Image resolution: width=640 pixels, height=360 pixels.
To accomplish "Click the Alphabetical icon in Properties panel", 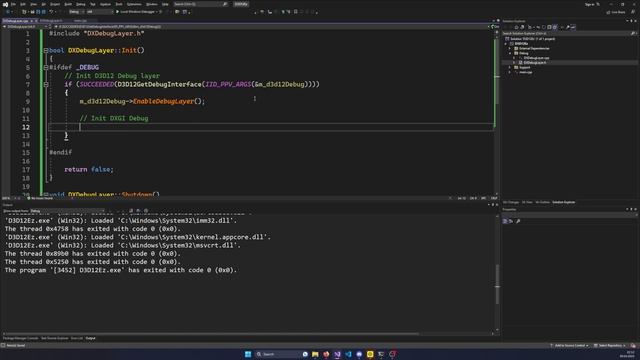I will click(511, 221).
